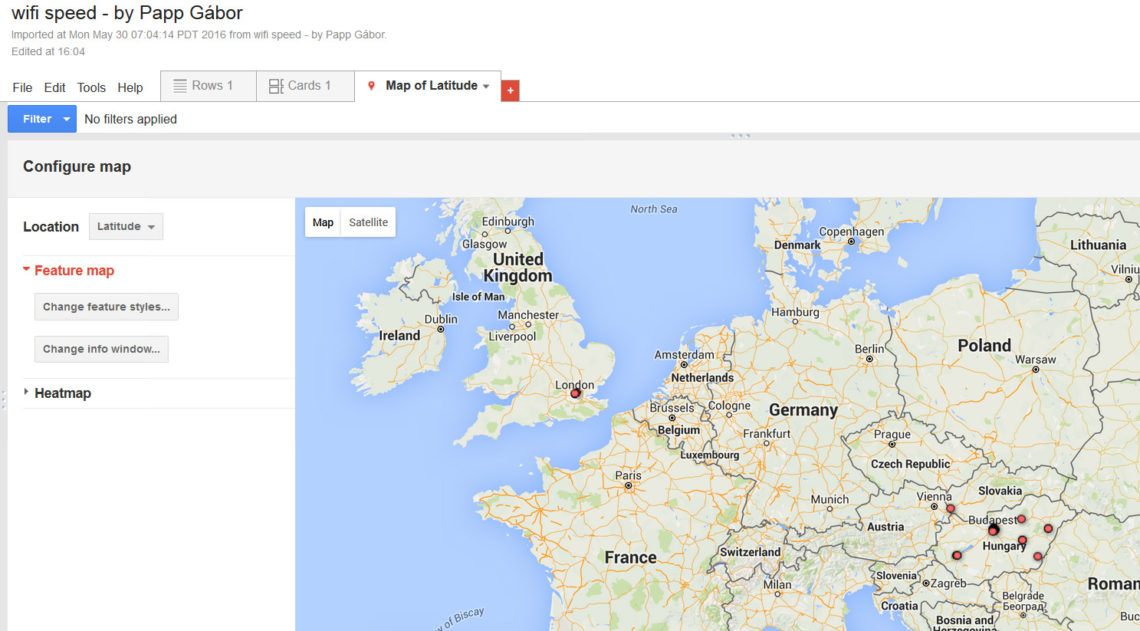Open the Filter dropdown arrow
The image size is (1140, 631).
[66, 119]
